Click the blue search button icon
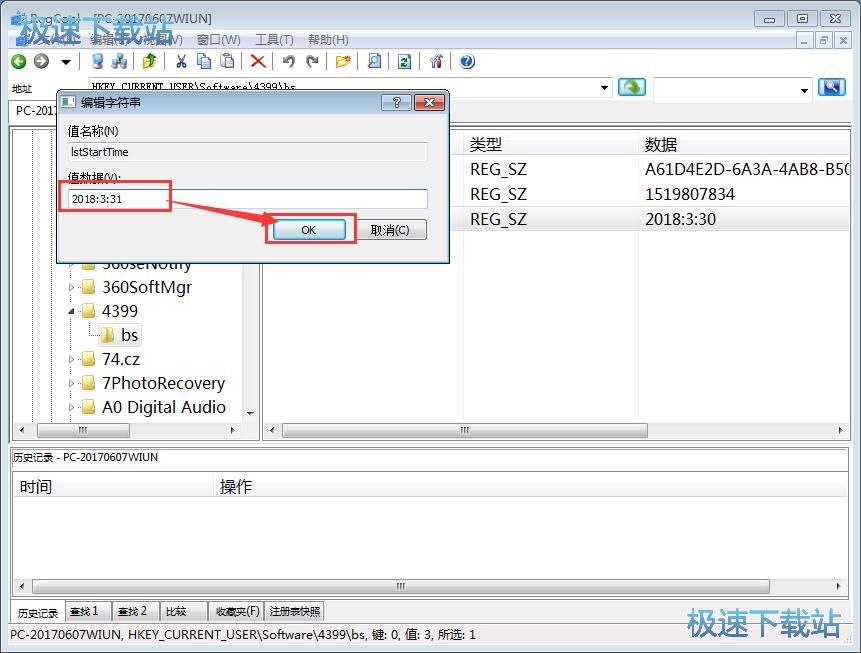This screenshot has width=861, height=653. [x=831, y=87]
